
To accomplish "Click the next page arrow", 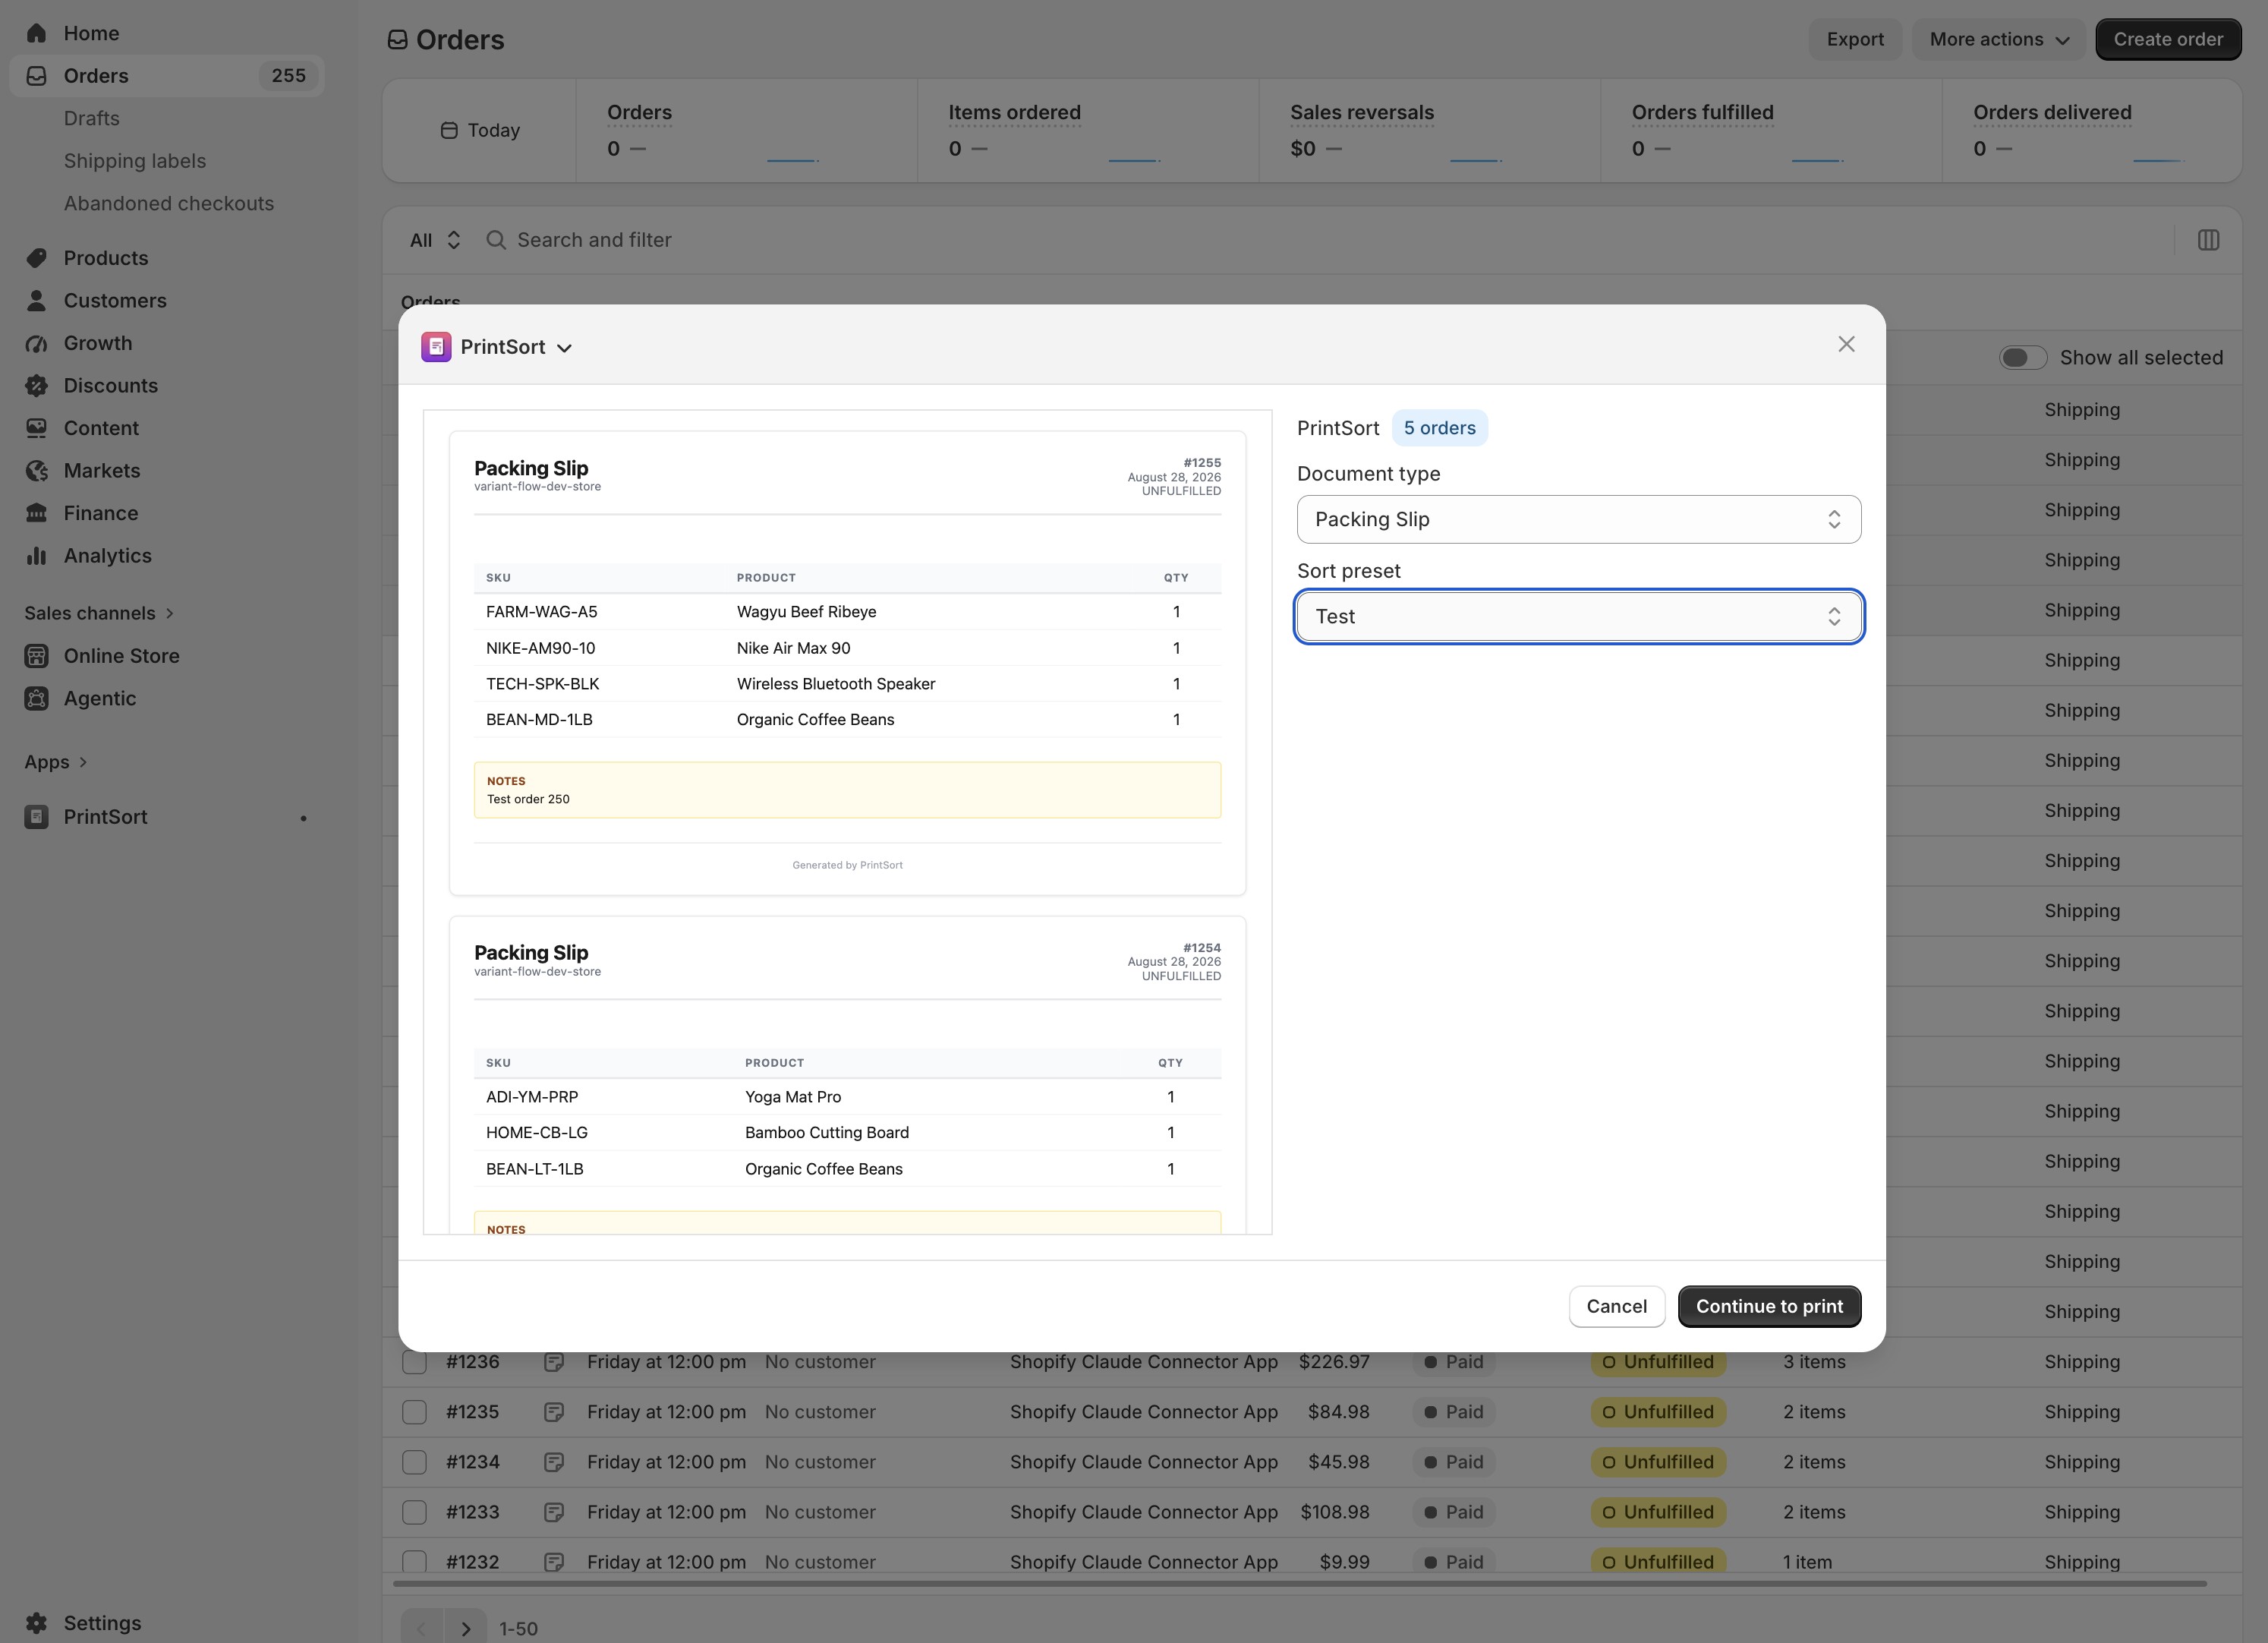I will pos(465,1628).
